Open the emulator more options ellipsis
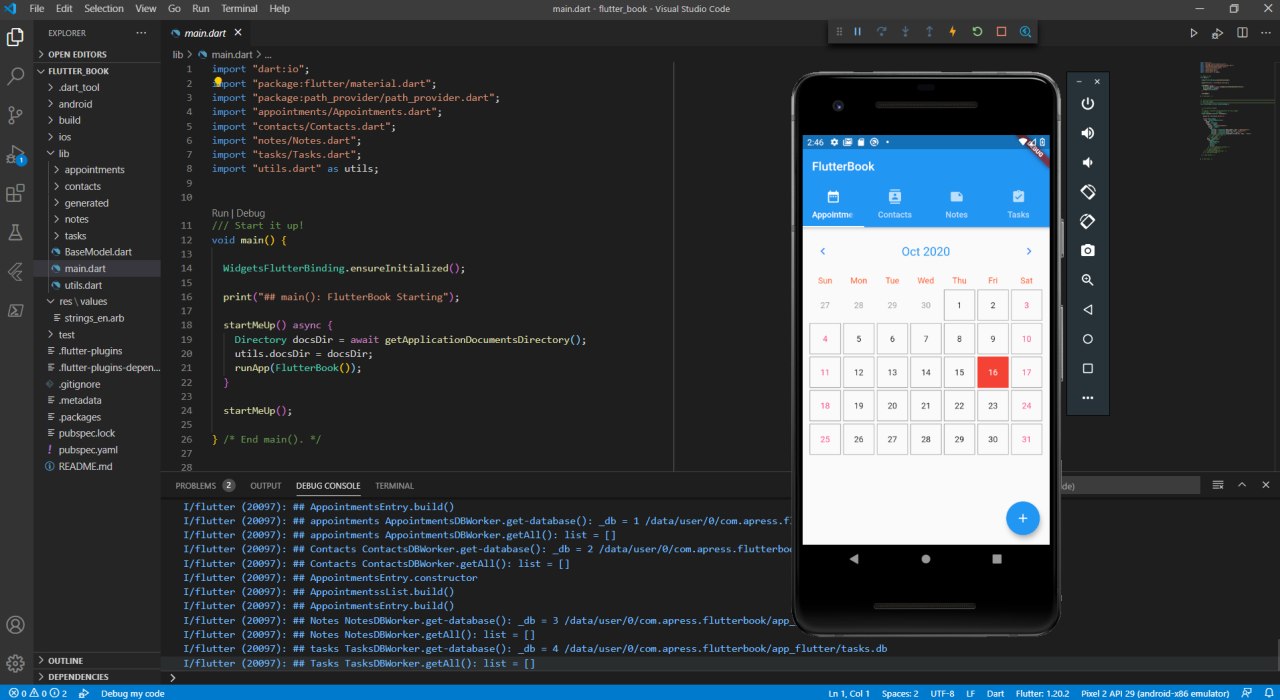 coord(1088,398)
